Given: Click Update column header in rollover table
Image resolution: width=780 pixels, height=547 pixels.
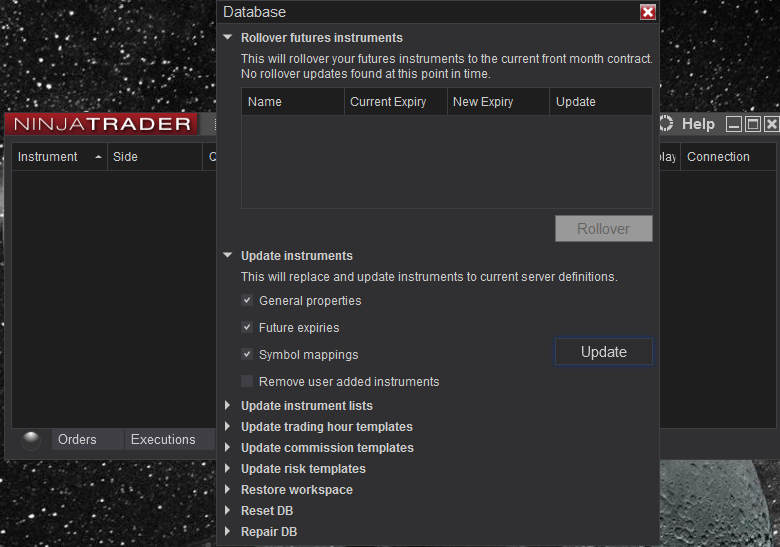Looking at the screenshot, I should click(601, 101).
